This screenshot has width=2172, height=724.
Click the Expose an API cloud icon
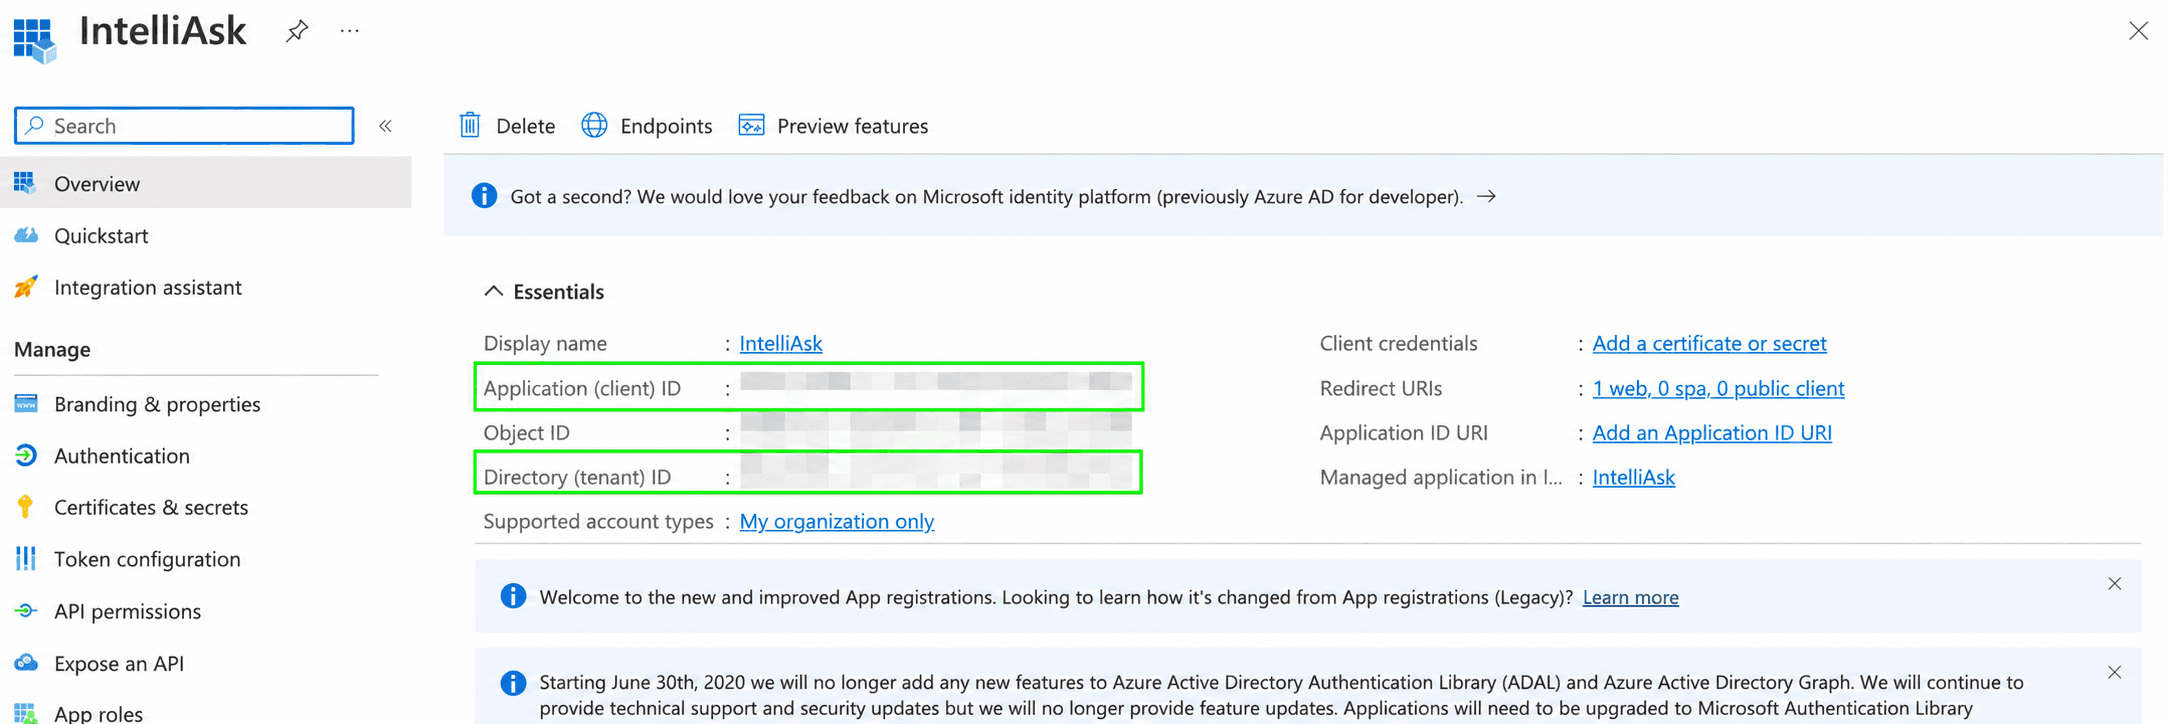26,662
